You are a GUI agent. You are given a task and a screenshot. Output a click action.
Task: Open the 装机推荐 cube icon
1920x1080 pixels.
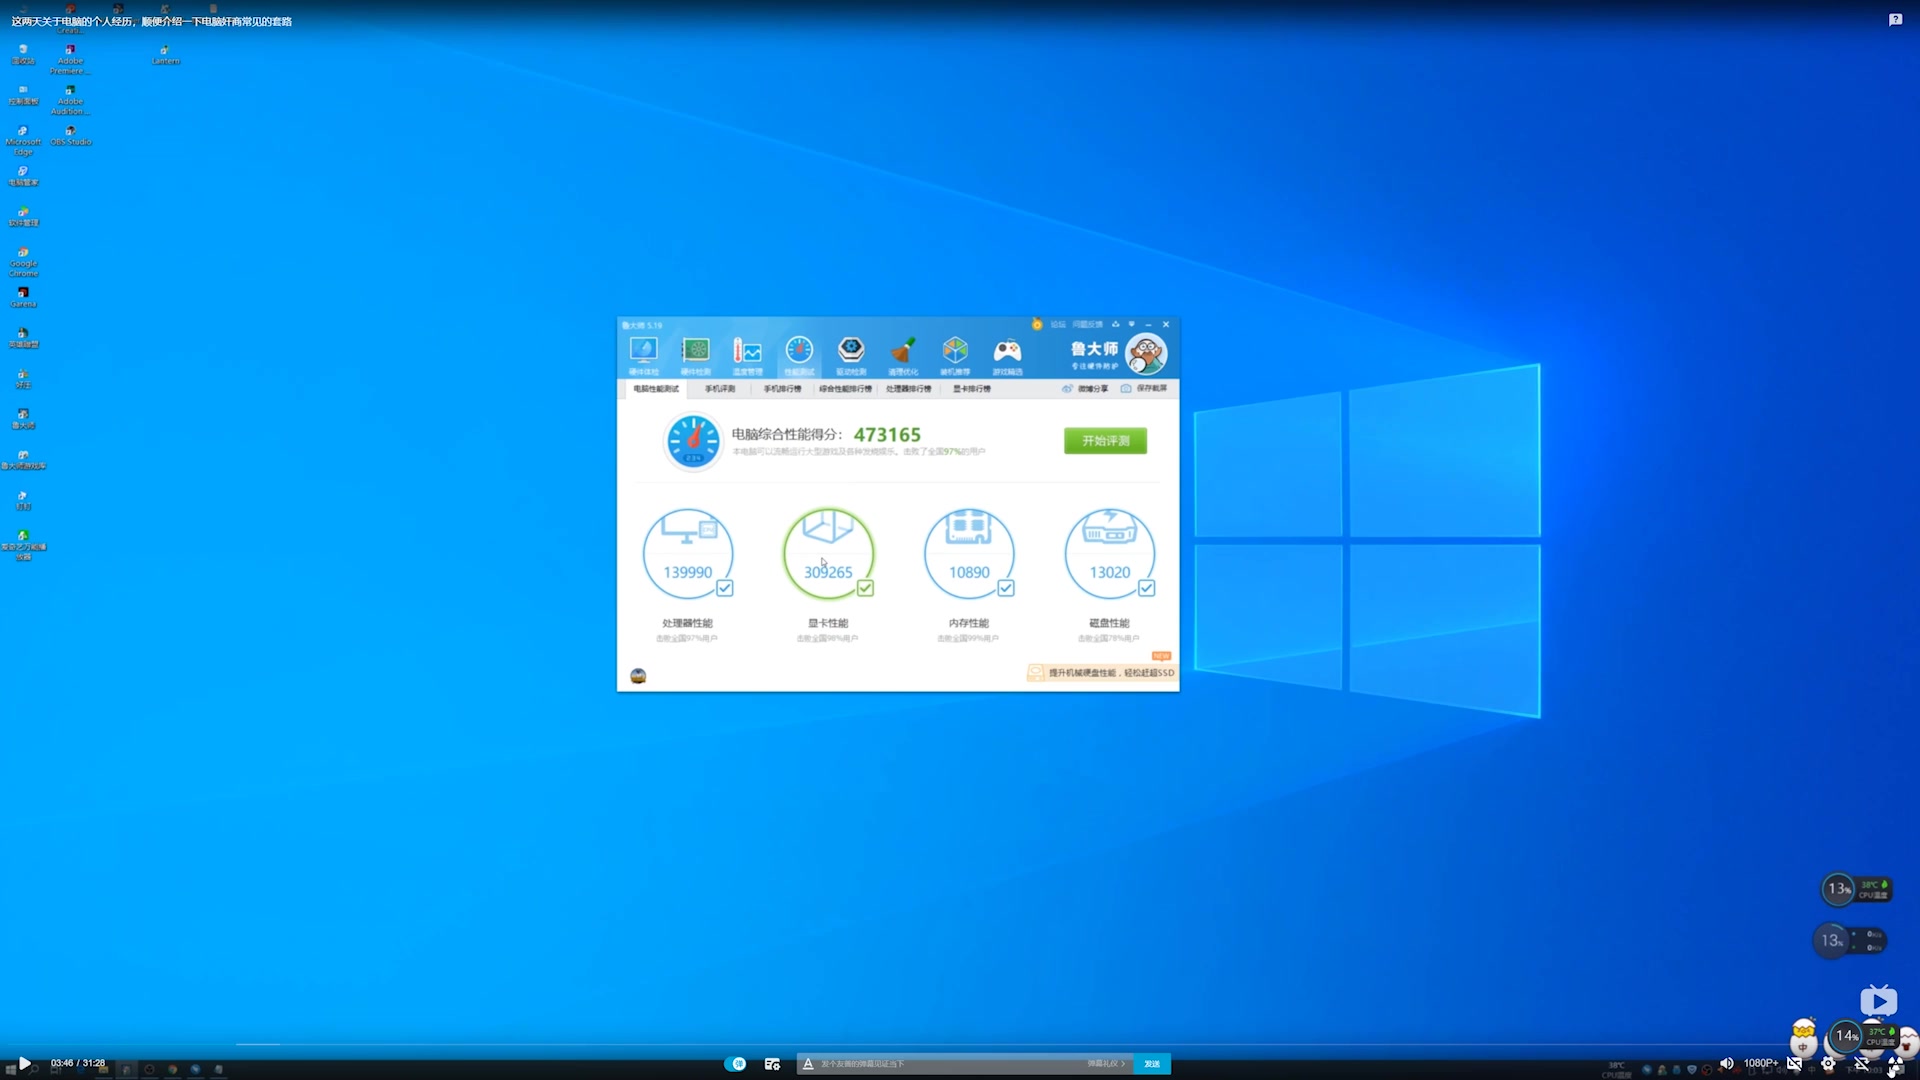pos(955,352)
